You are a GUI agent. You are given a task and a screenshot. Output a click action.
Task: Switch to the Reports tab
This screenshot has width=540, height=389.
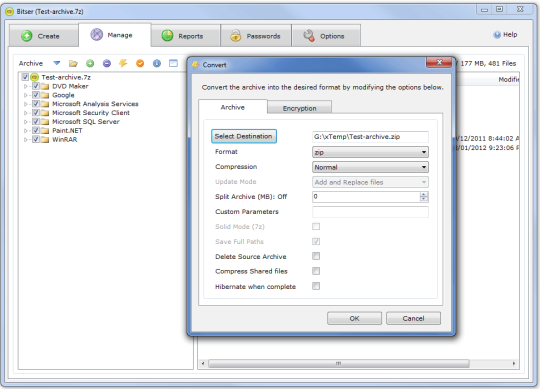[x=186, y=36]
